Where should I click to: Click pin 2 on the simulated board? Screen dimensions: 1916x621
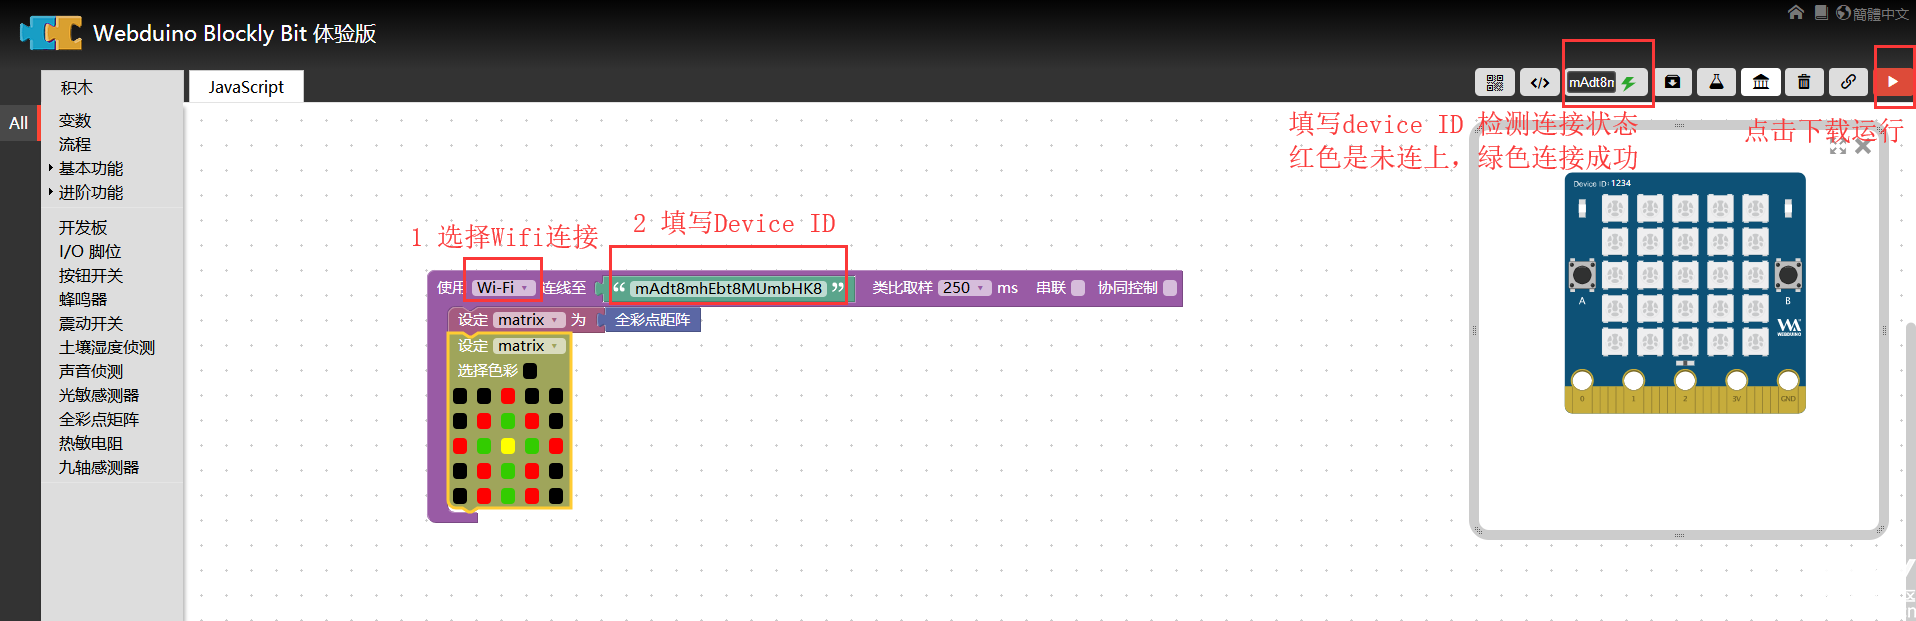pos(1685,380)
